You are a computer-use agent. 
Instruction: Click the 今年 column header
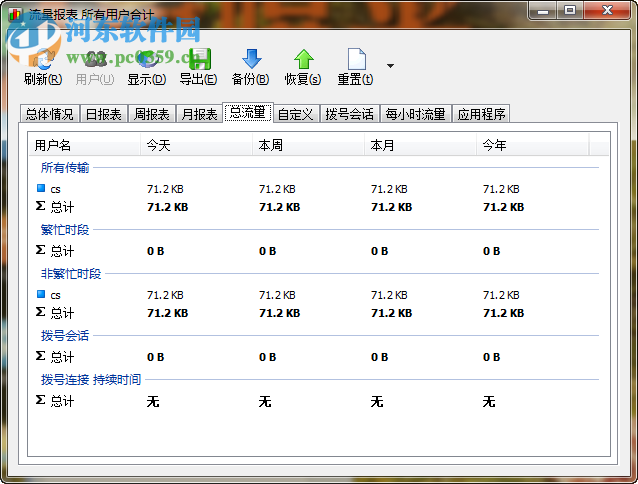532,145
